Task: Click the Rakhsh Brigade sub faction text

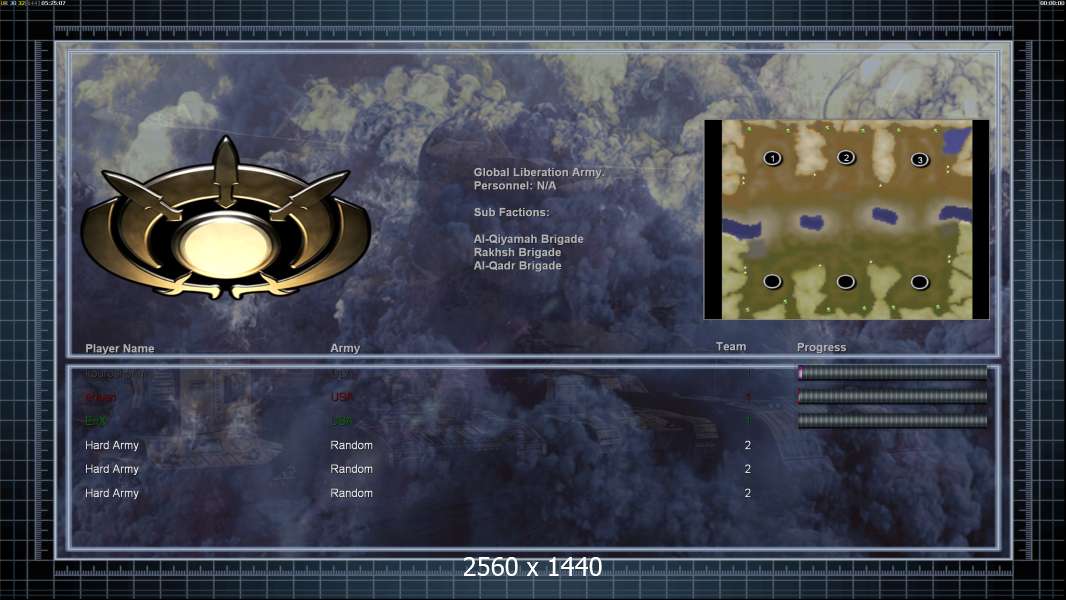Action: [517, 252]
